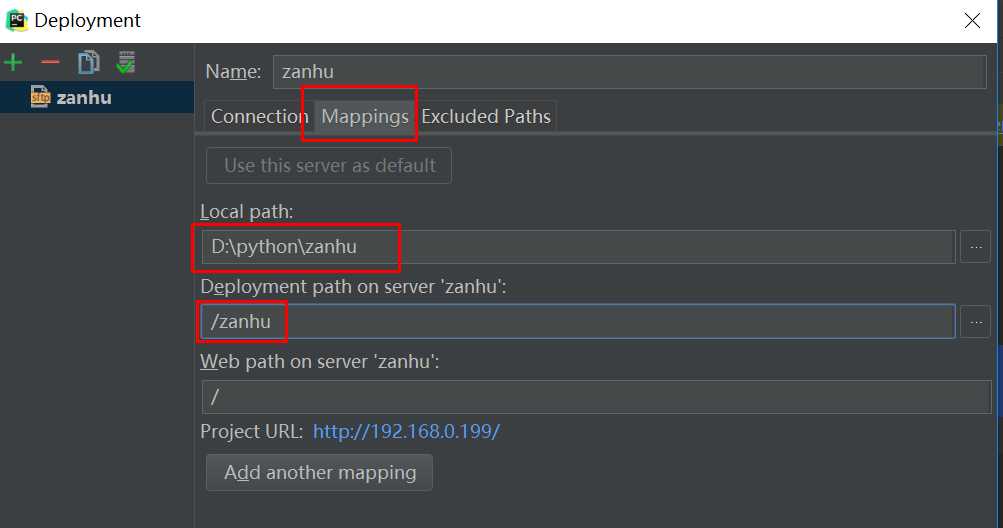Click the sftp file icon beside zanhu
1003x528 pixels.
[x=40, y=97]
